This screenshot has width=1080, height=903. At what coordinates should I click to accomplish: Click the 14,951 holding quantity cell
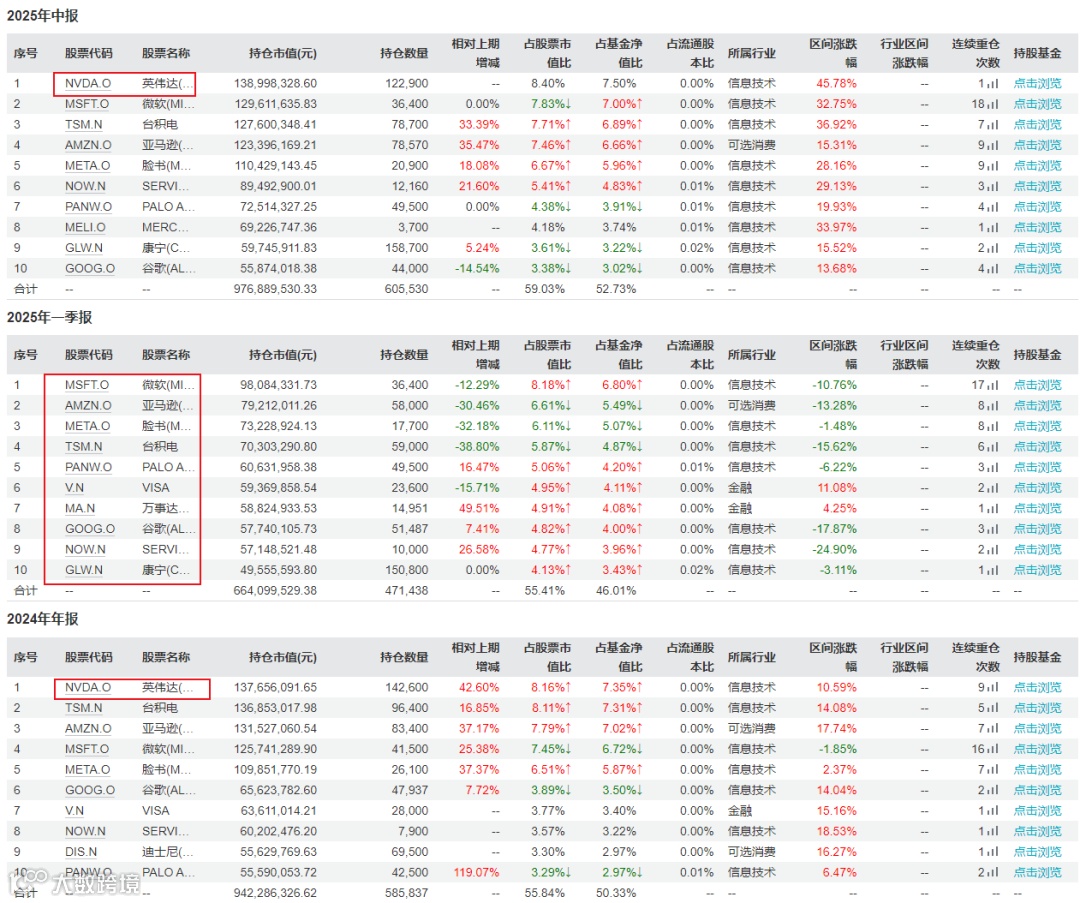pos(410,508)
